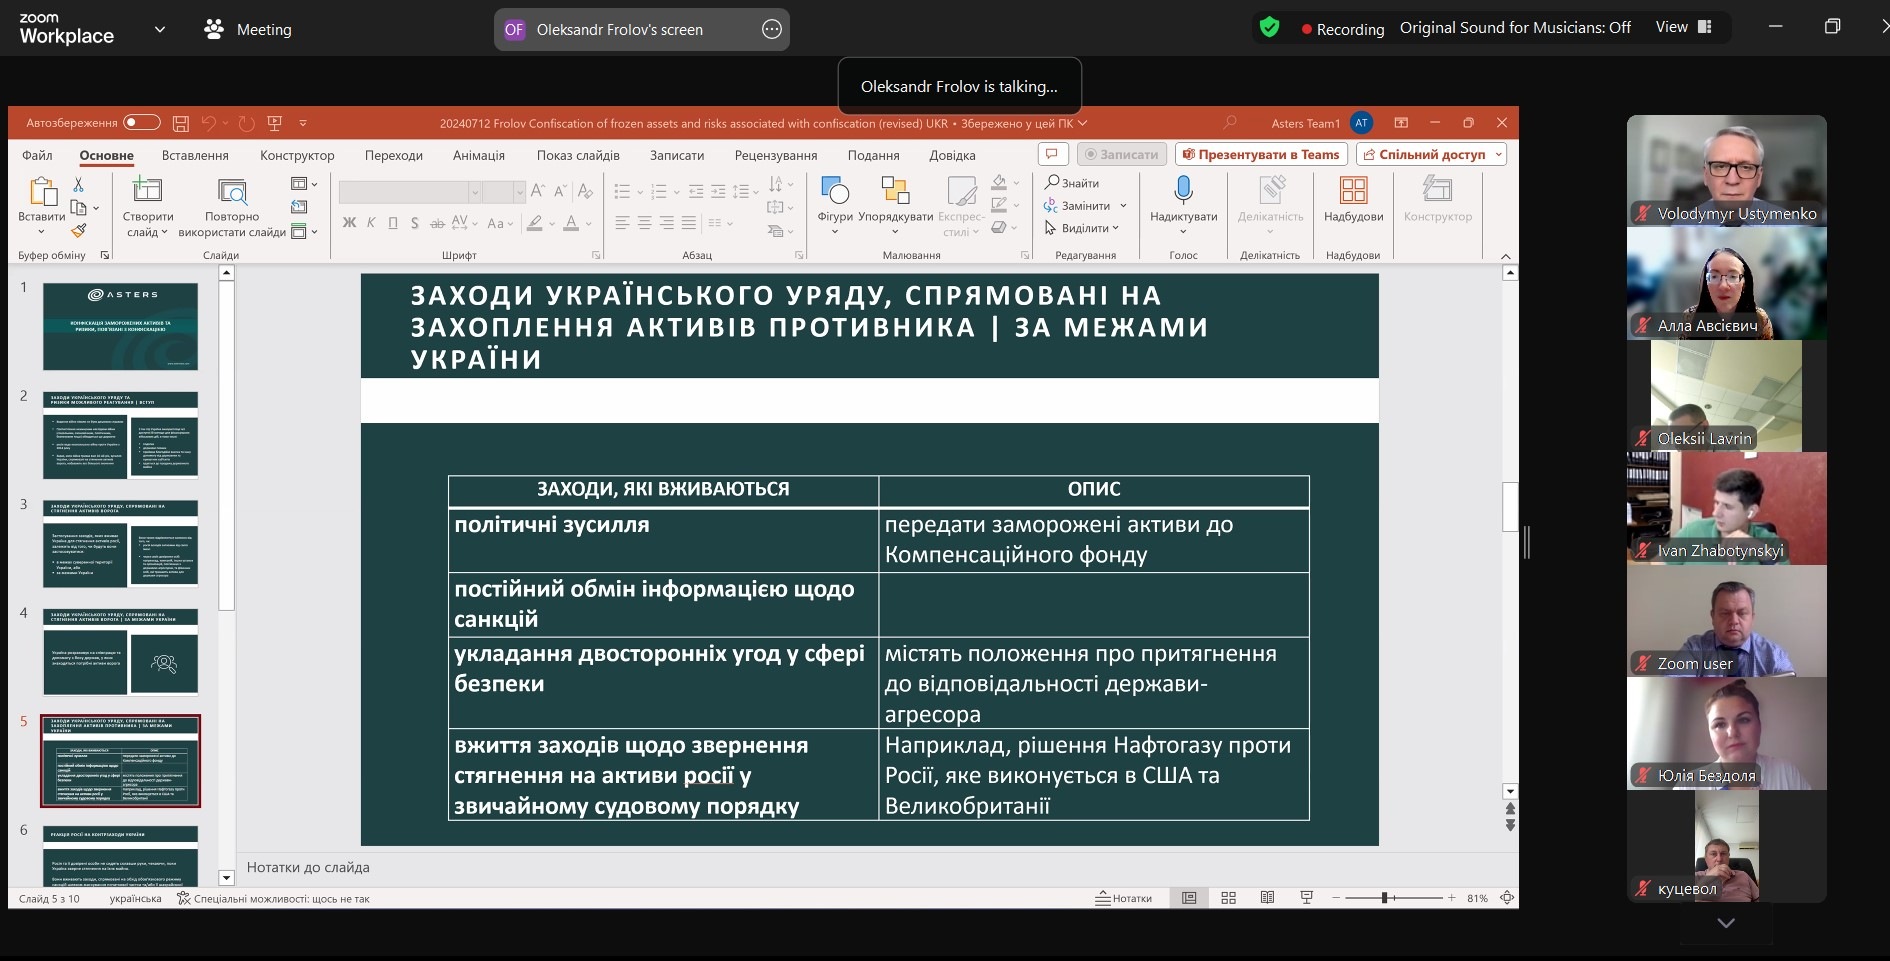Click the Find (Знайти) search icon
The width and height of the screenshot is (1890, 961).
[1052, 182]
